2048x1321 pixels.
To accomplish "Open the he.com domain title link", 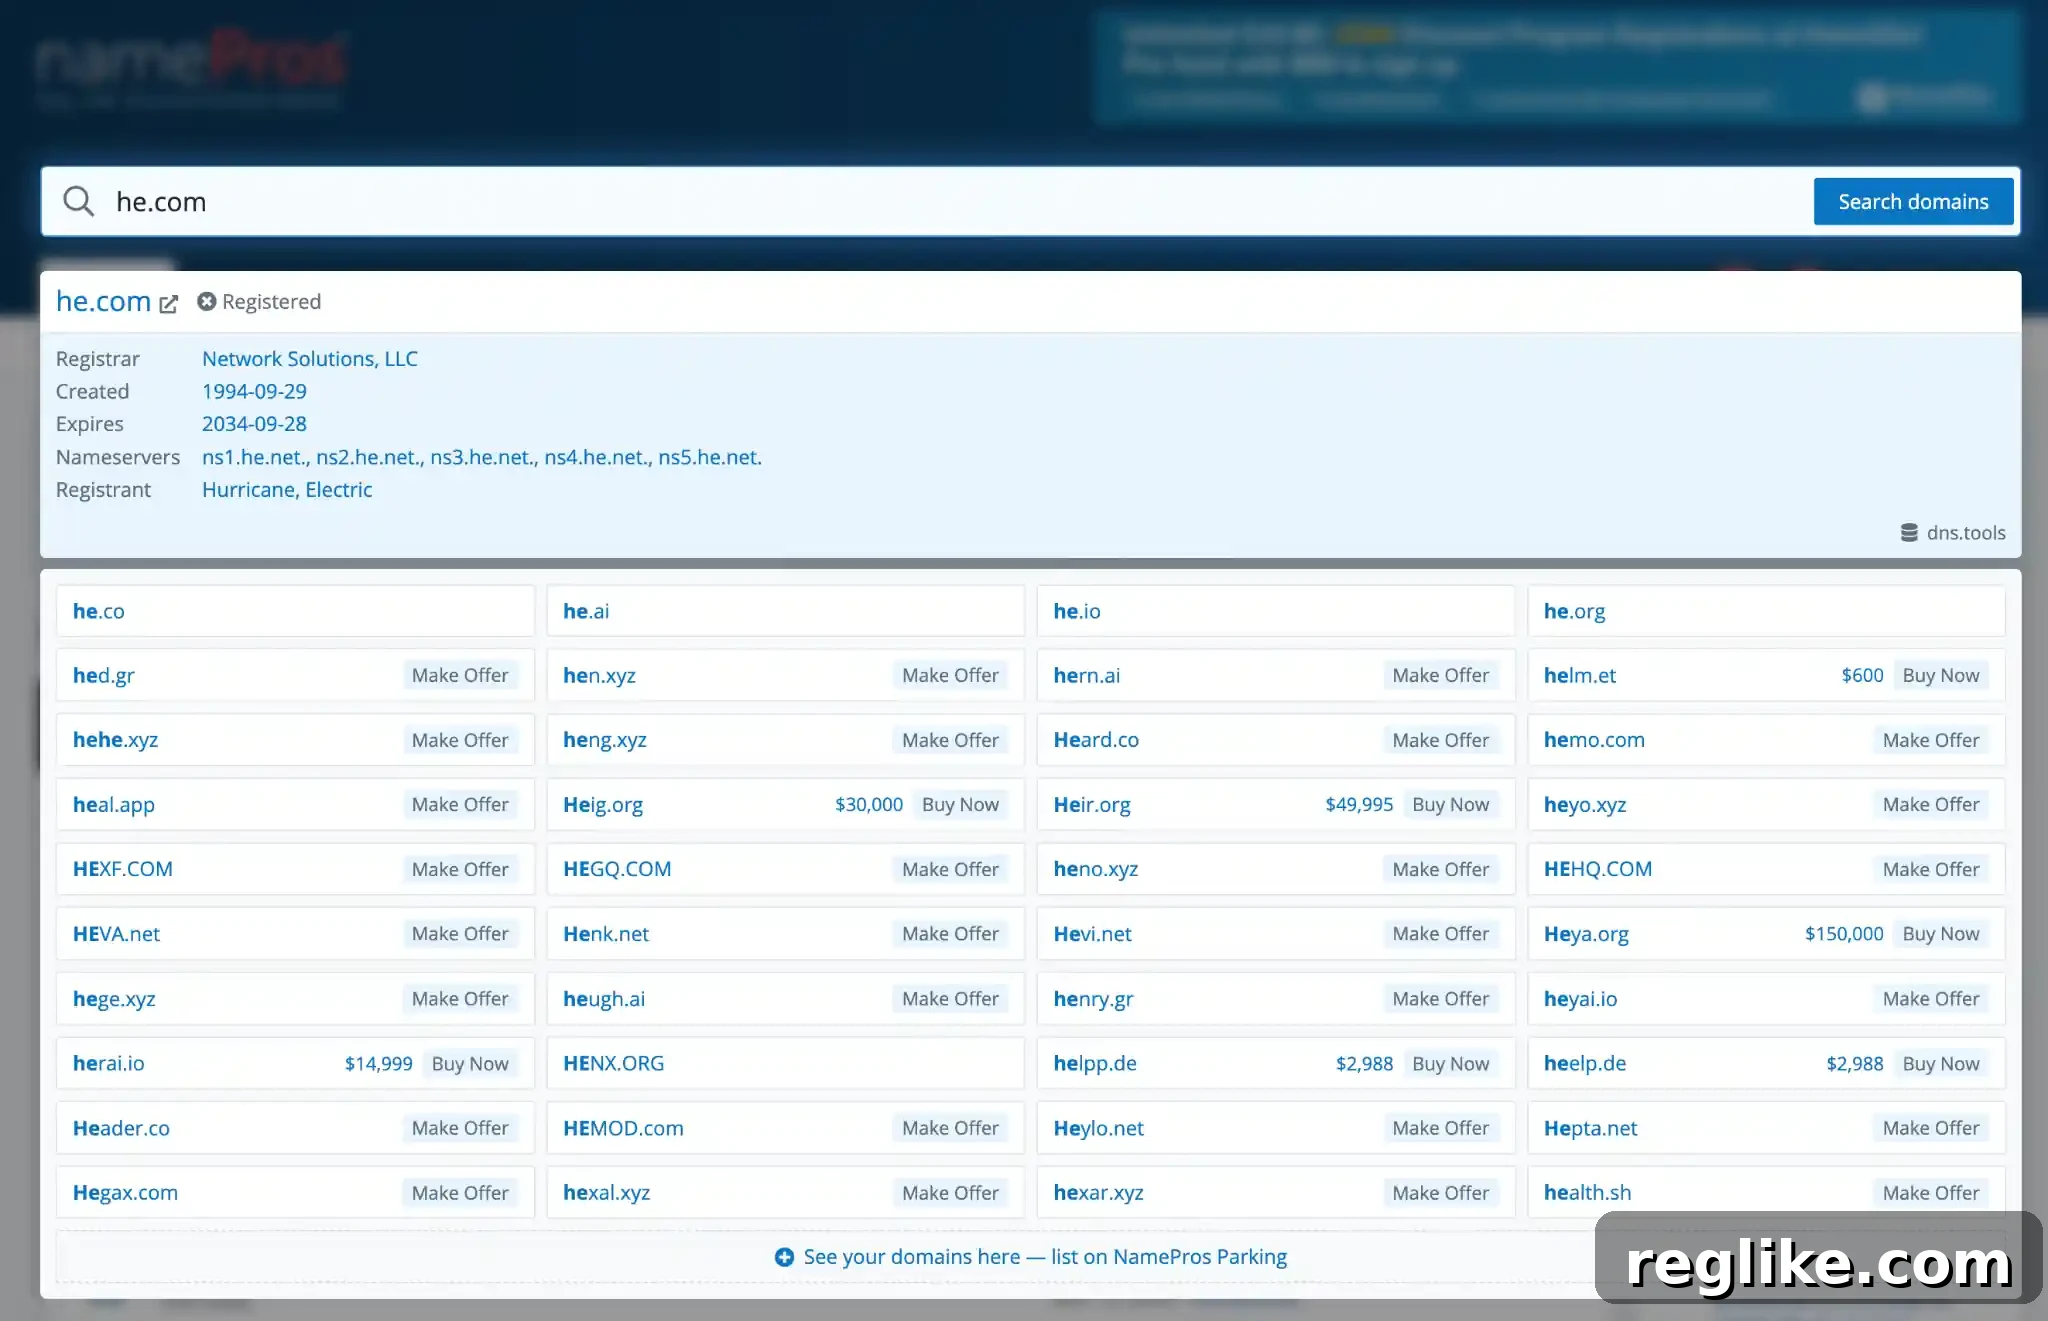I will tap(103, 301).
